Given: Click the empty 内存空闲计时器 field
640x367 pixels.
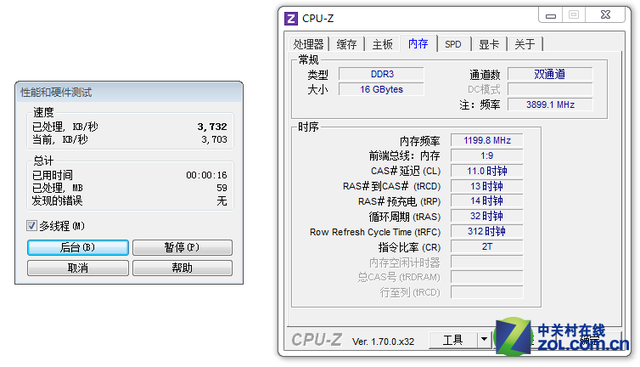Looking at the screenshot, I should pyautogui.click(x=487, y=262).
